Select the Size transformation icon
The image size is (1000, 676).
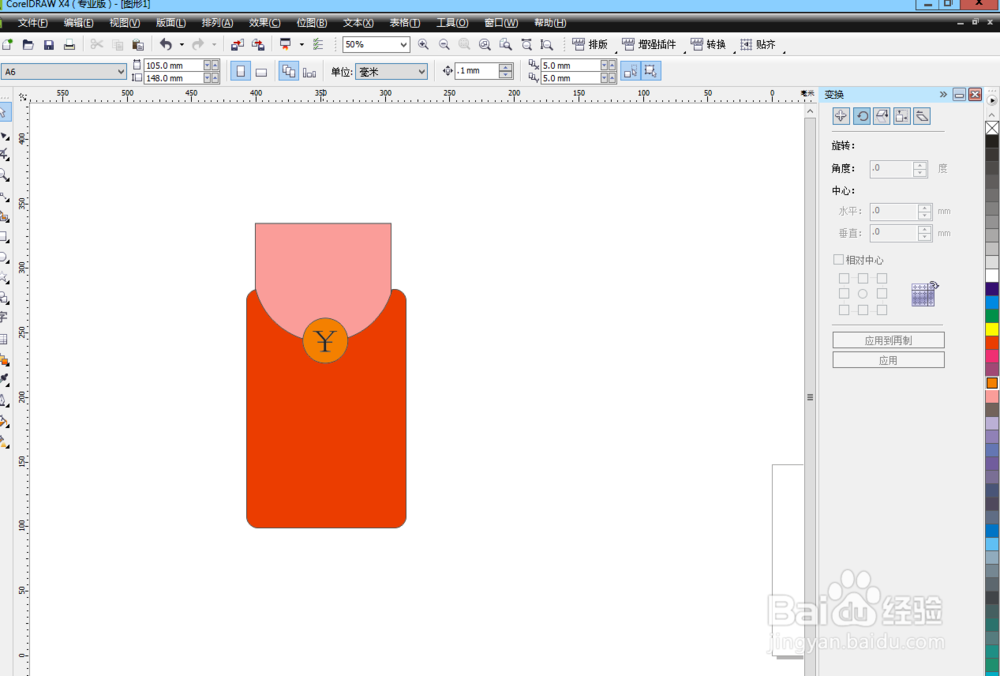pos(902,115)
